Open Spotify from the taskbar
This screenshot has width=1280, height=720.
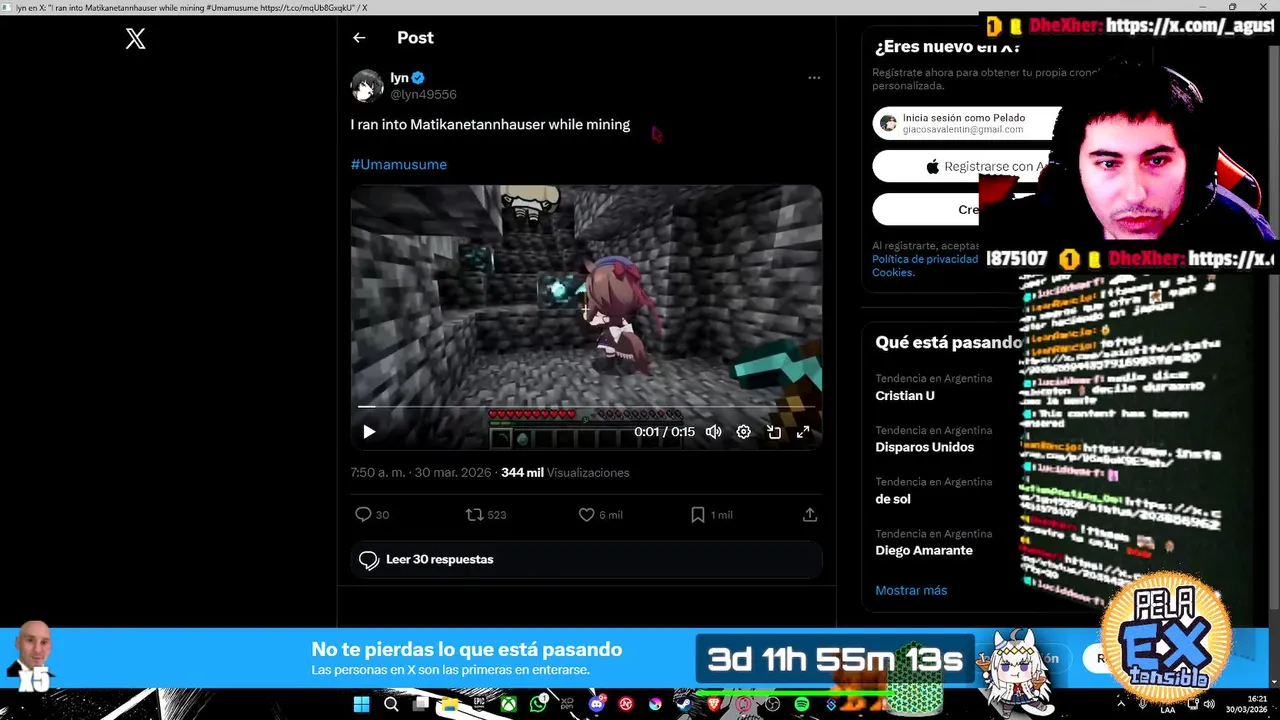[802, 704]
